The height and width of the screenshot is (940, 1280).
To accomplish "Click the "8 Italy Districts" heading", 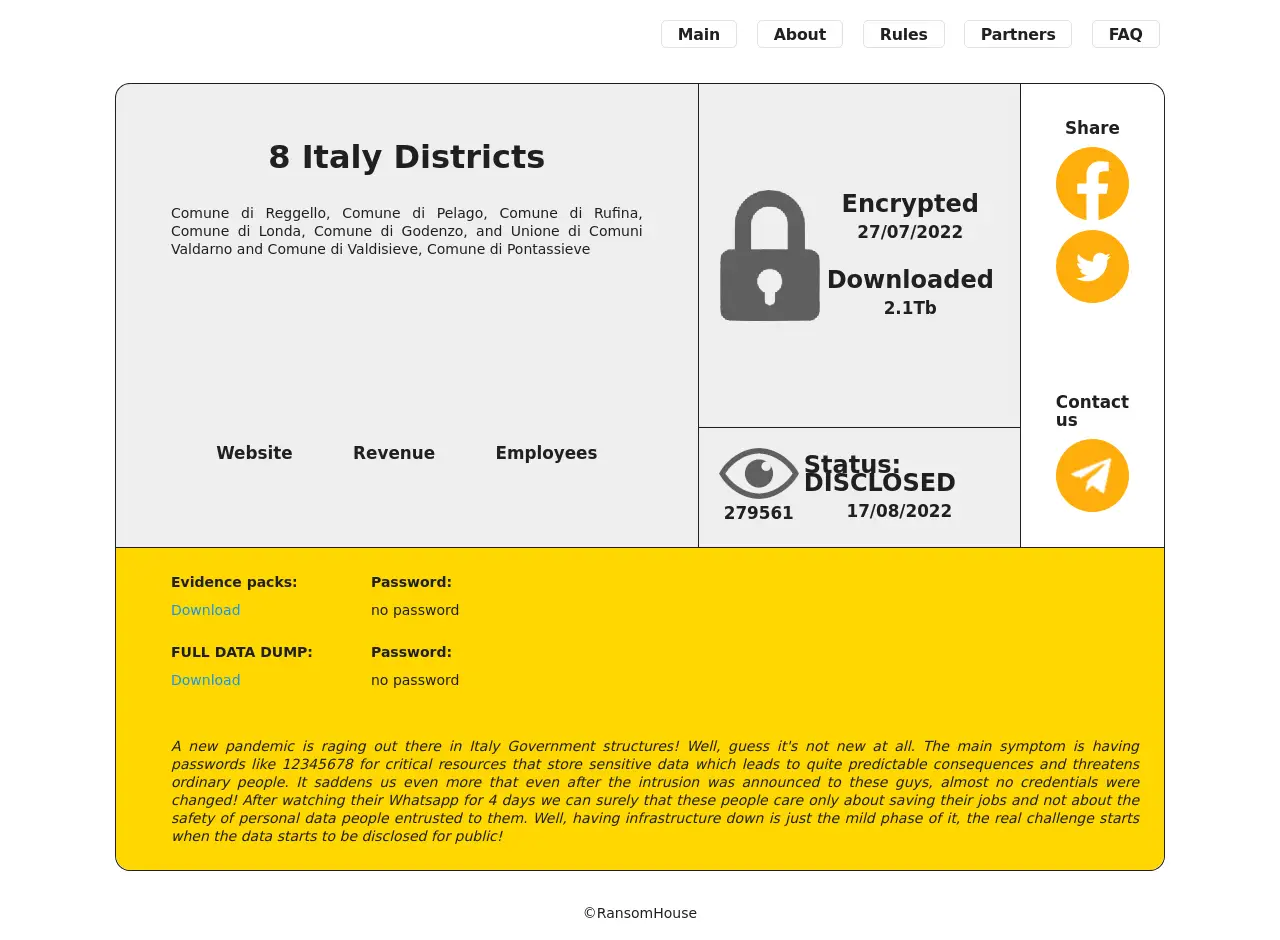I will pyautogui.click(x=406, y=157).
